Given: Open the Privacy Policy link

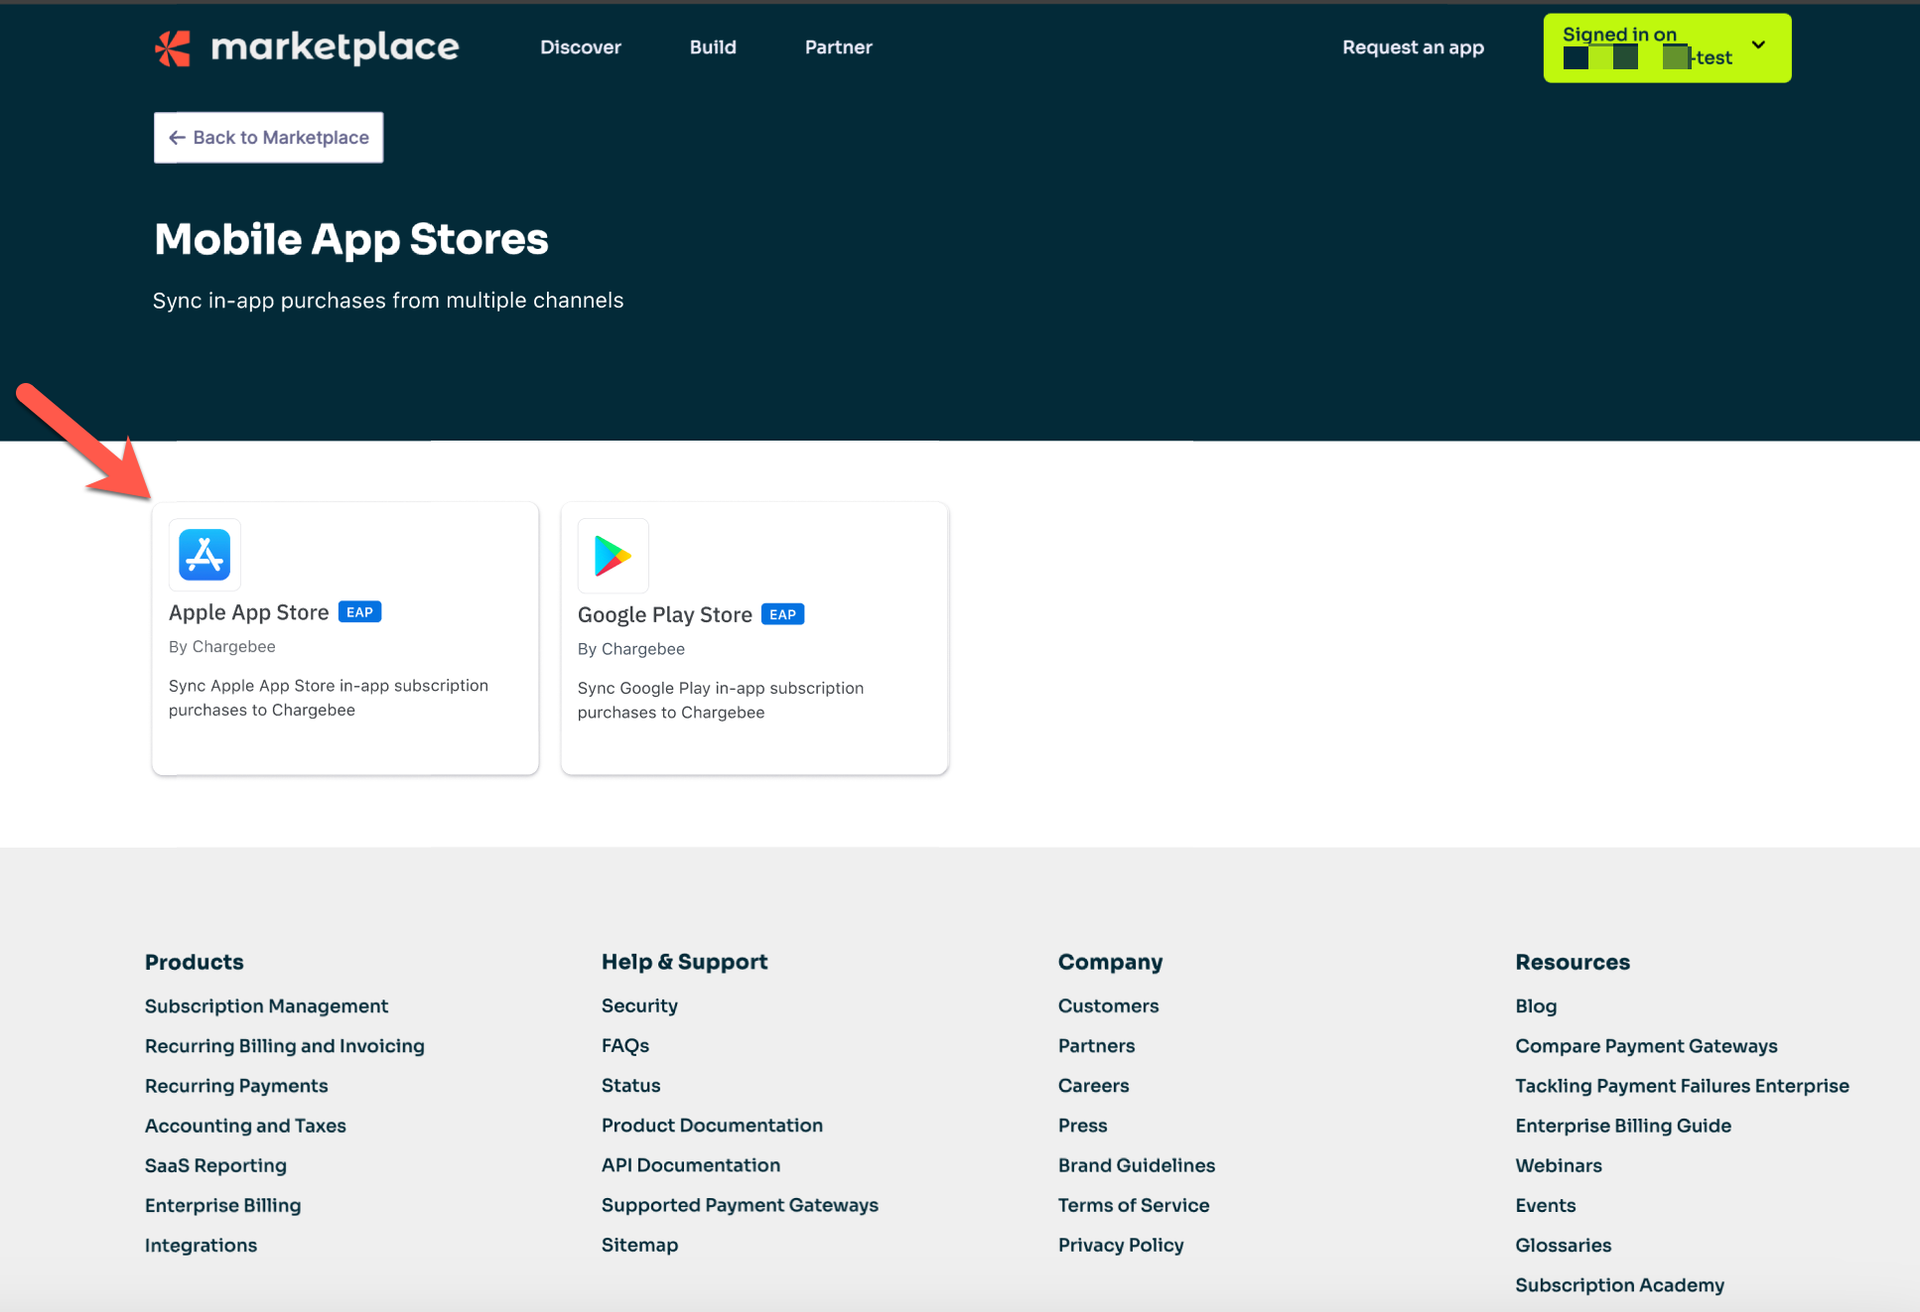Looking at the screenshot, I should pos(1120,1245).
